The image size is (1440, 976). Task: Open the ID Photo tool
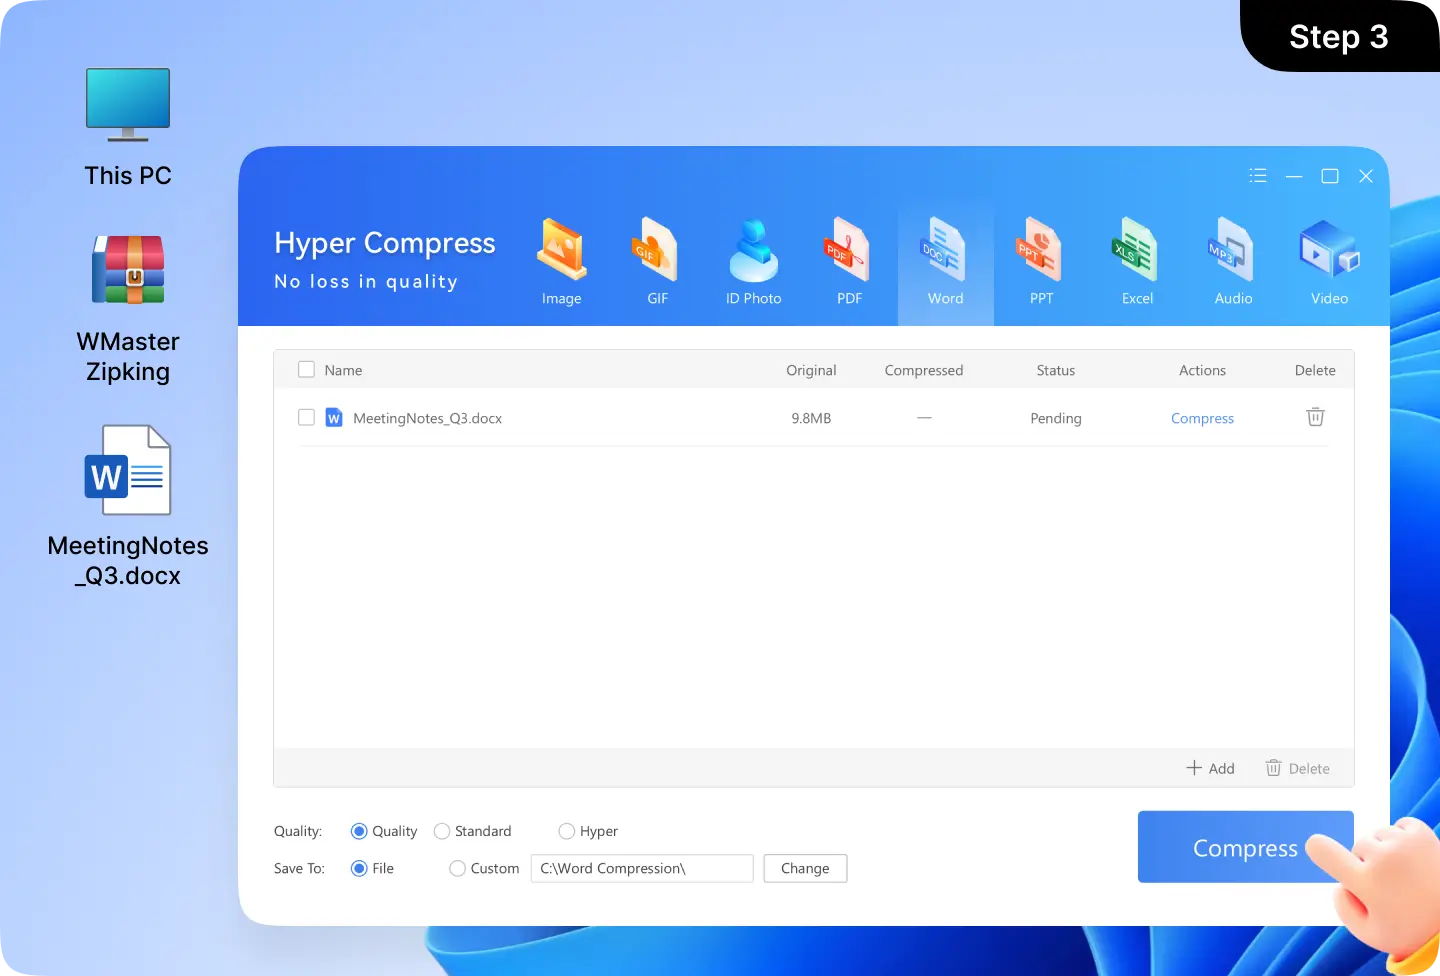click(753, 262)
